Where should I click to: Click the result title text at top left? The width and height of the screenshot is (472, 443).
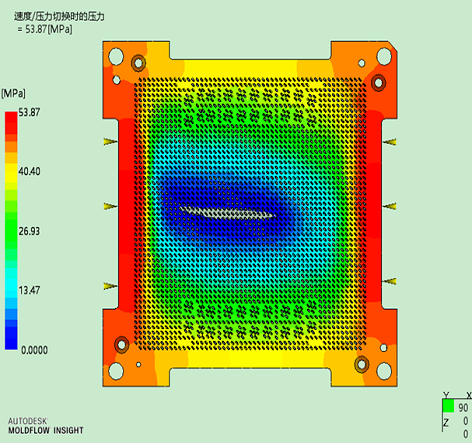pos(59,16)
